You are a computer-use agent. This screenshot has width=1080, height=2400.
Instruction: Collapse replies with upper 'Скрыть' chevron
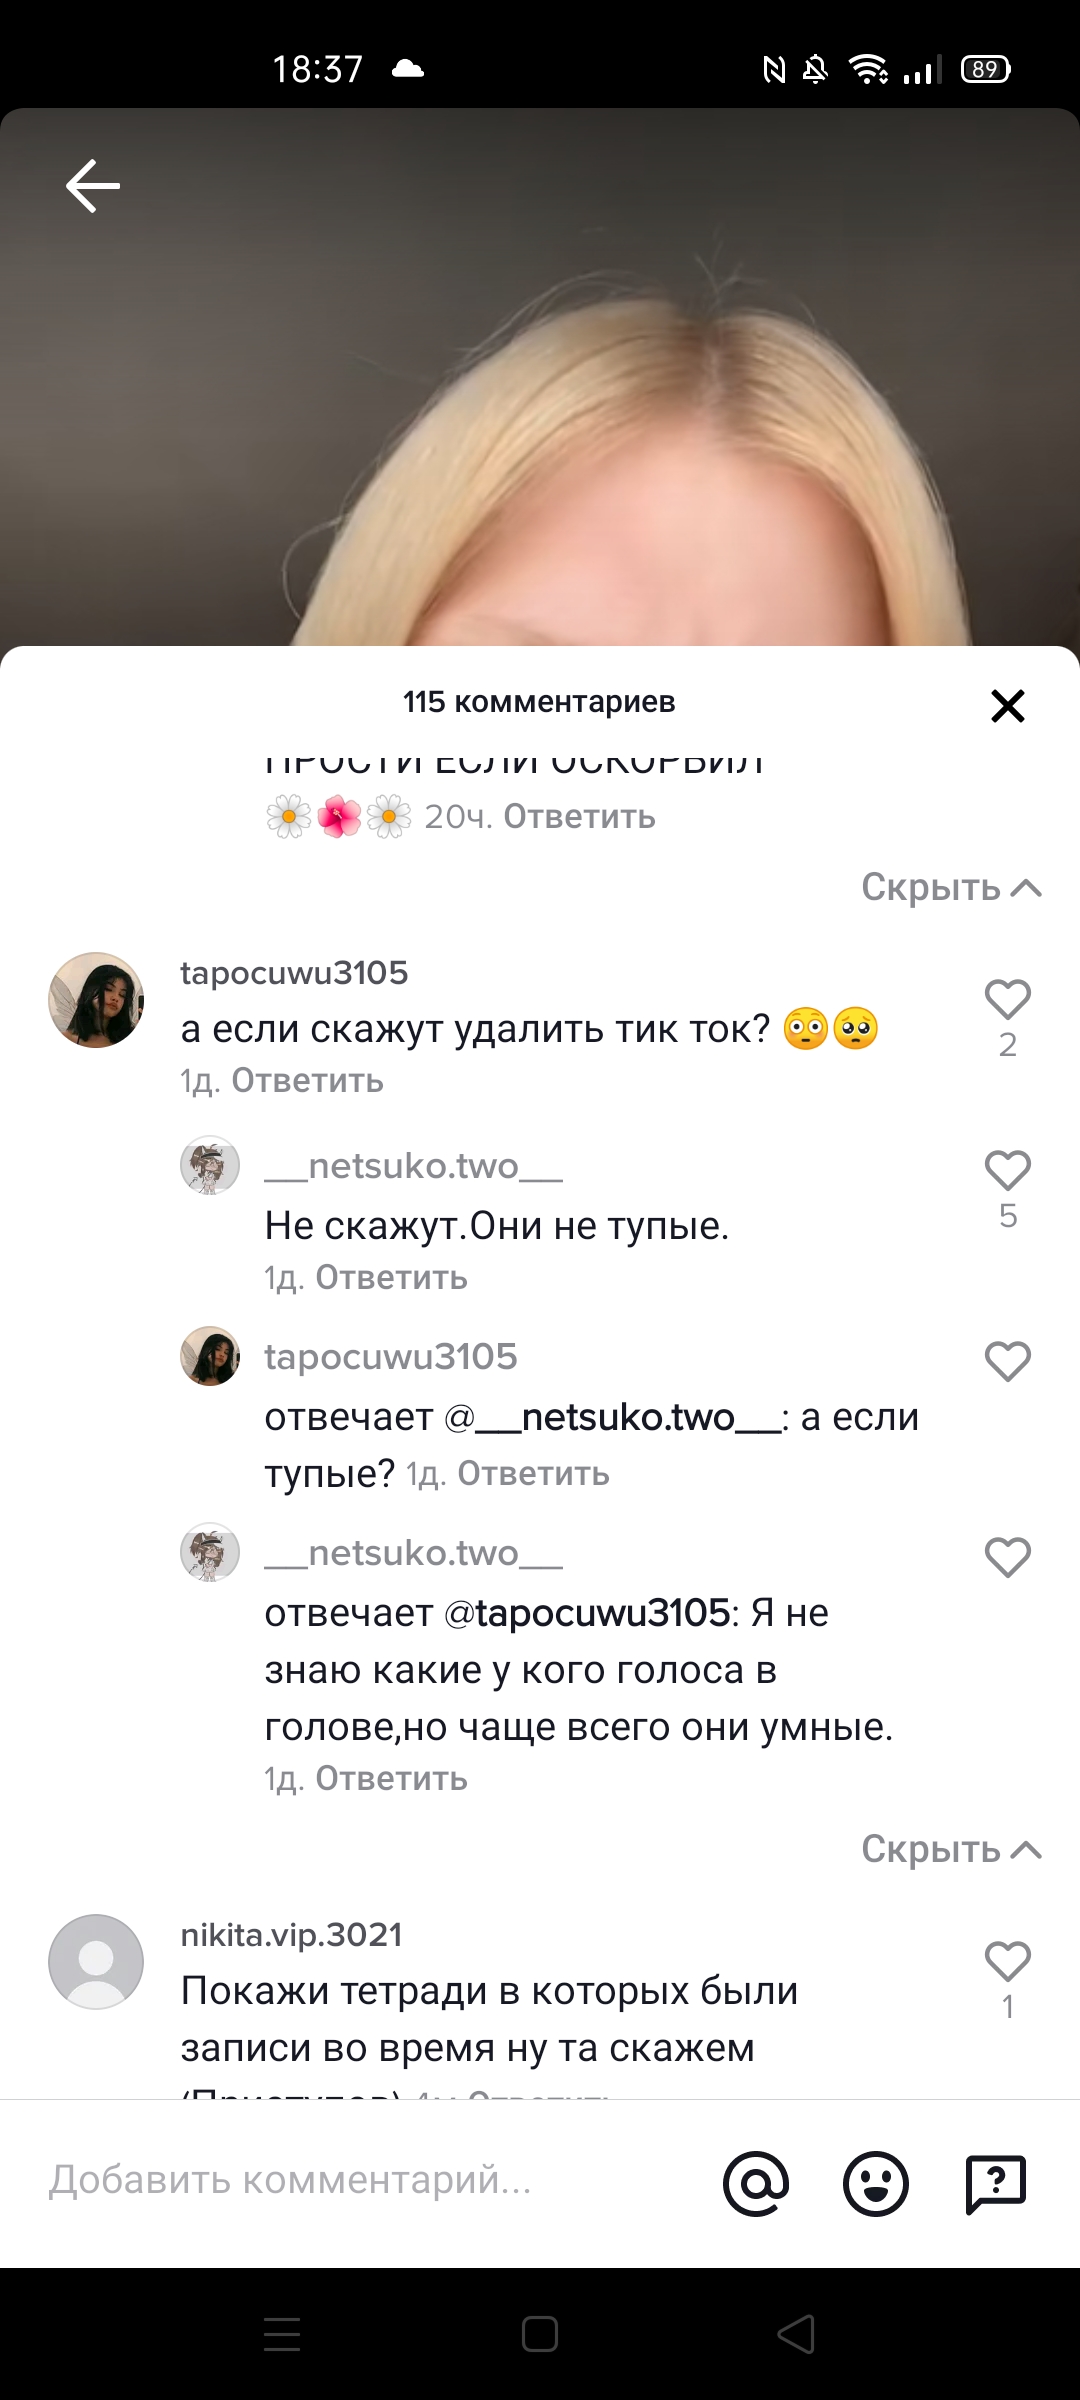951,887
